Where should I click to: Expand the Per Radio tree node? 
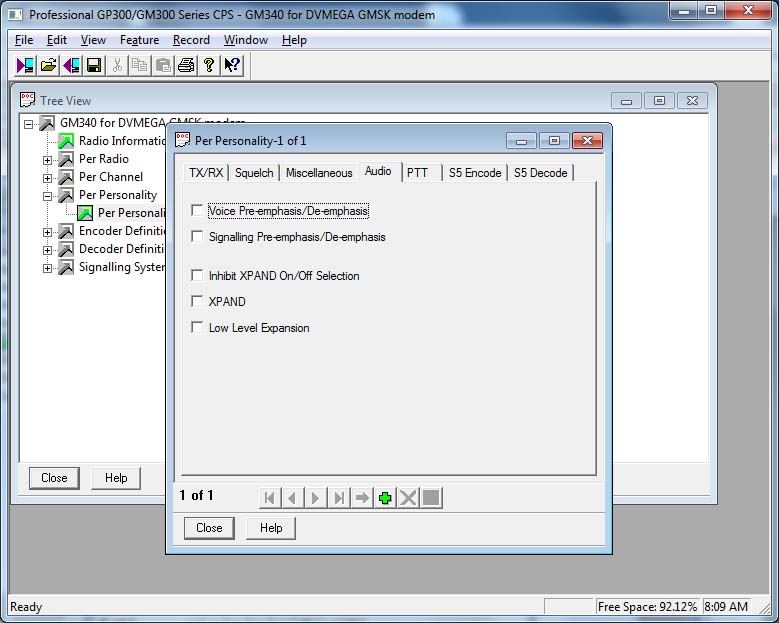[48, 160]
